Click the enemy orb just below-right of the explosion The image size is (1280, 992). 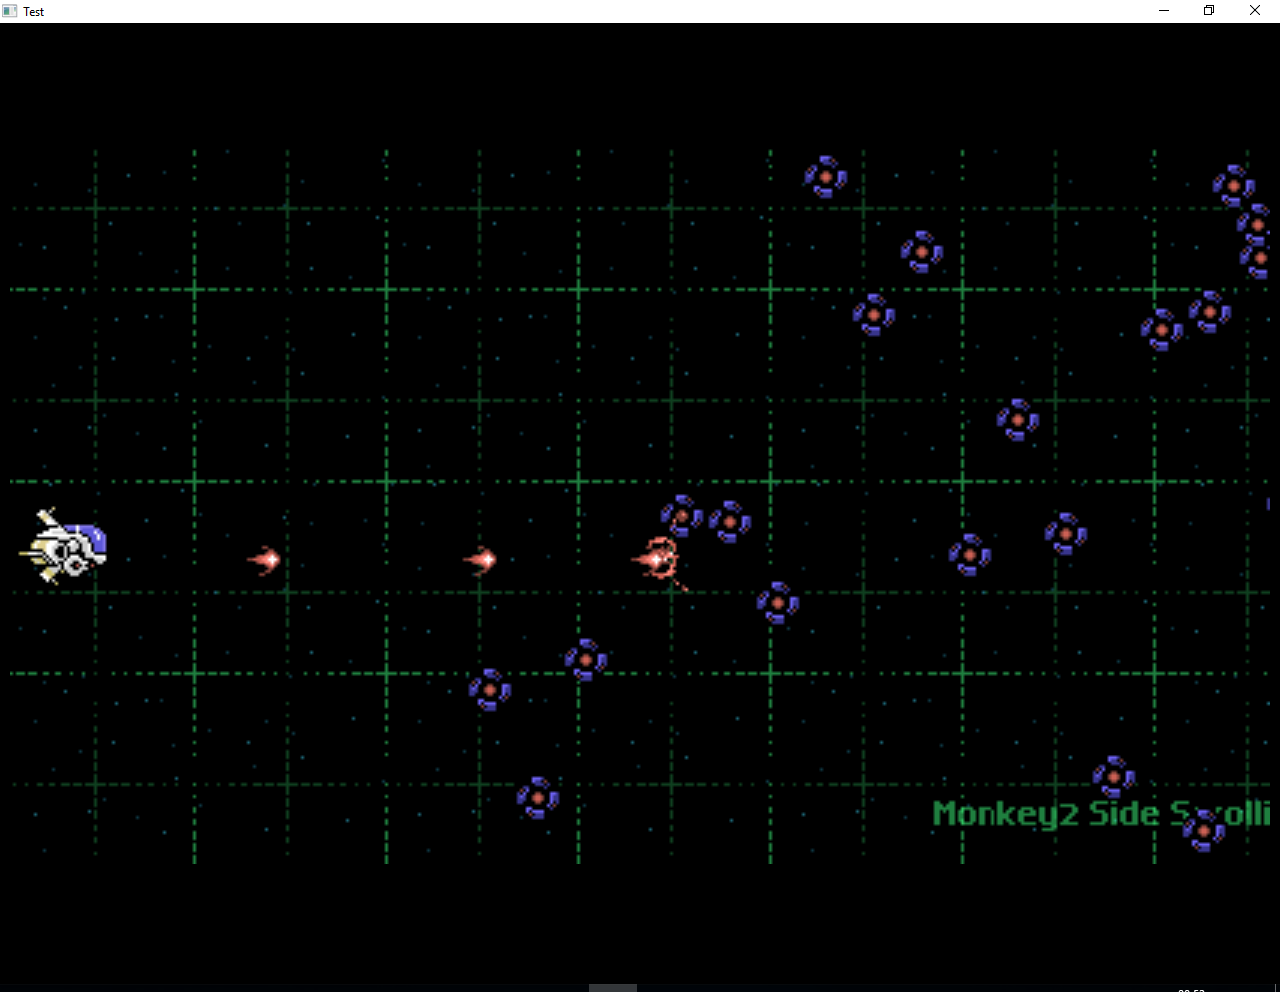pyautogui.click(x=777, y=603)
